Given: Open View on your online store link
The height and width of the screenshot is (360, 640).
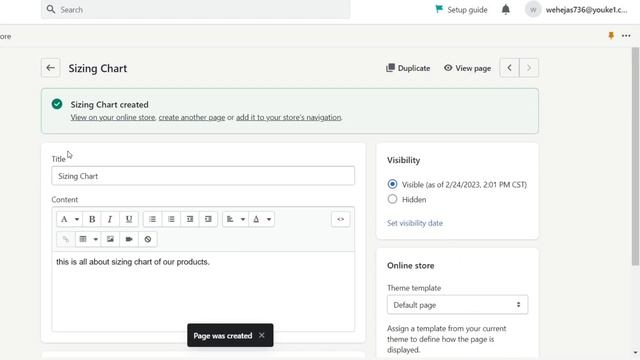Looking at the screenshot, I should tap(113, 118).
